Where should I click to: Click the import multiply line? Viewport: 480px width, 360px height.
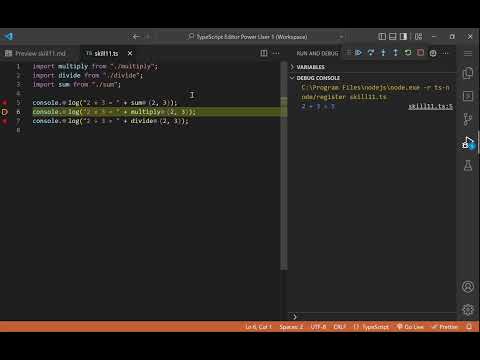click(x=95, y=66)
